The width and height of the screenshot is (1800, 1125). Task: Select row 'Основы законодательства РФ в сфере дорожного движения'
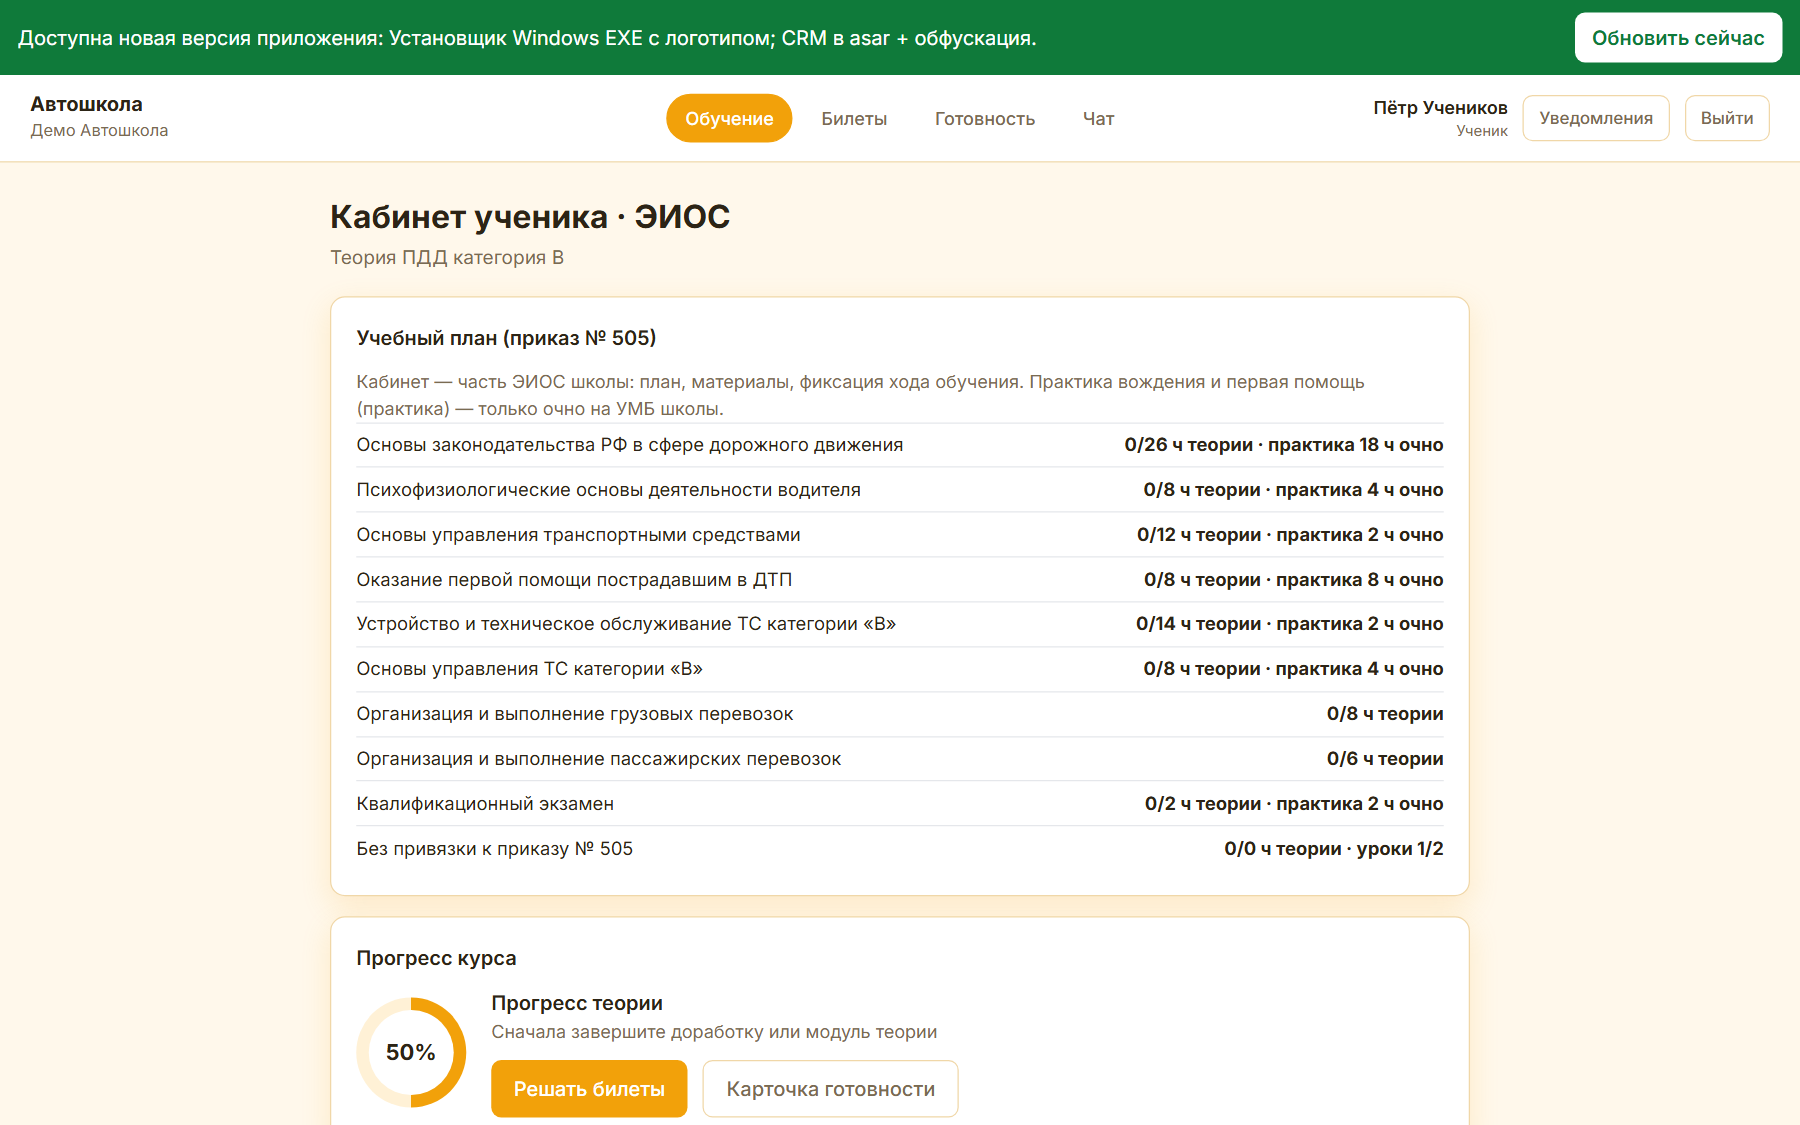click(x=900, y=445)
